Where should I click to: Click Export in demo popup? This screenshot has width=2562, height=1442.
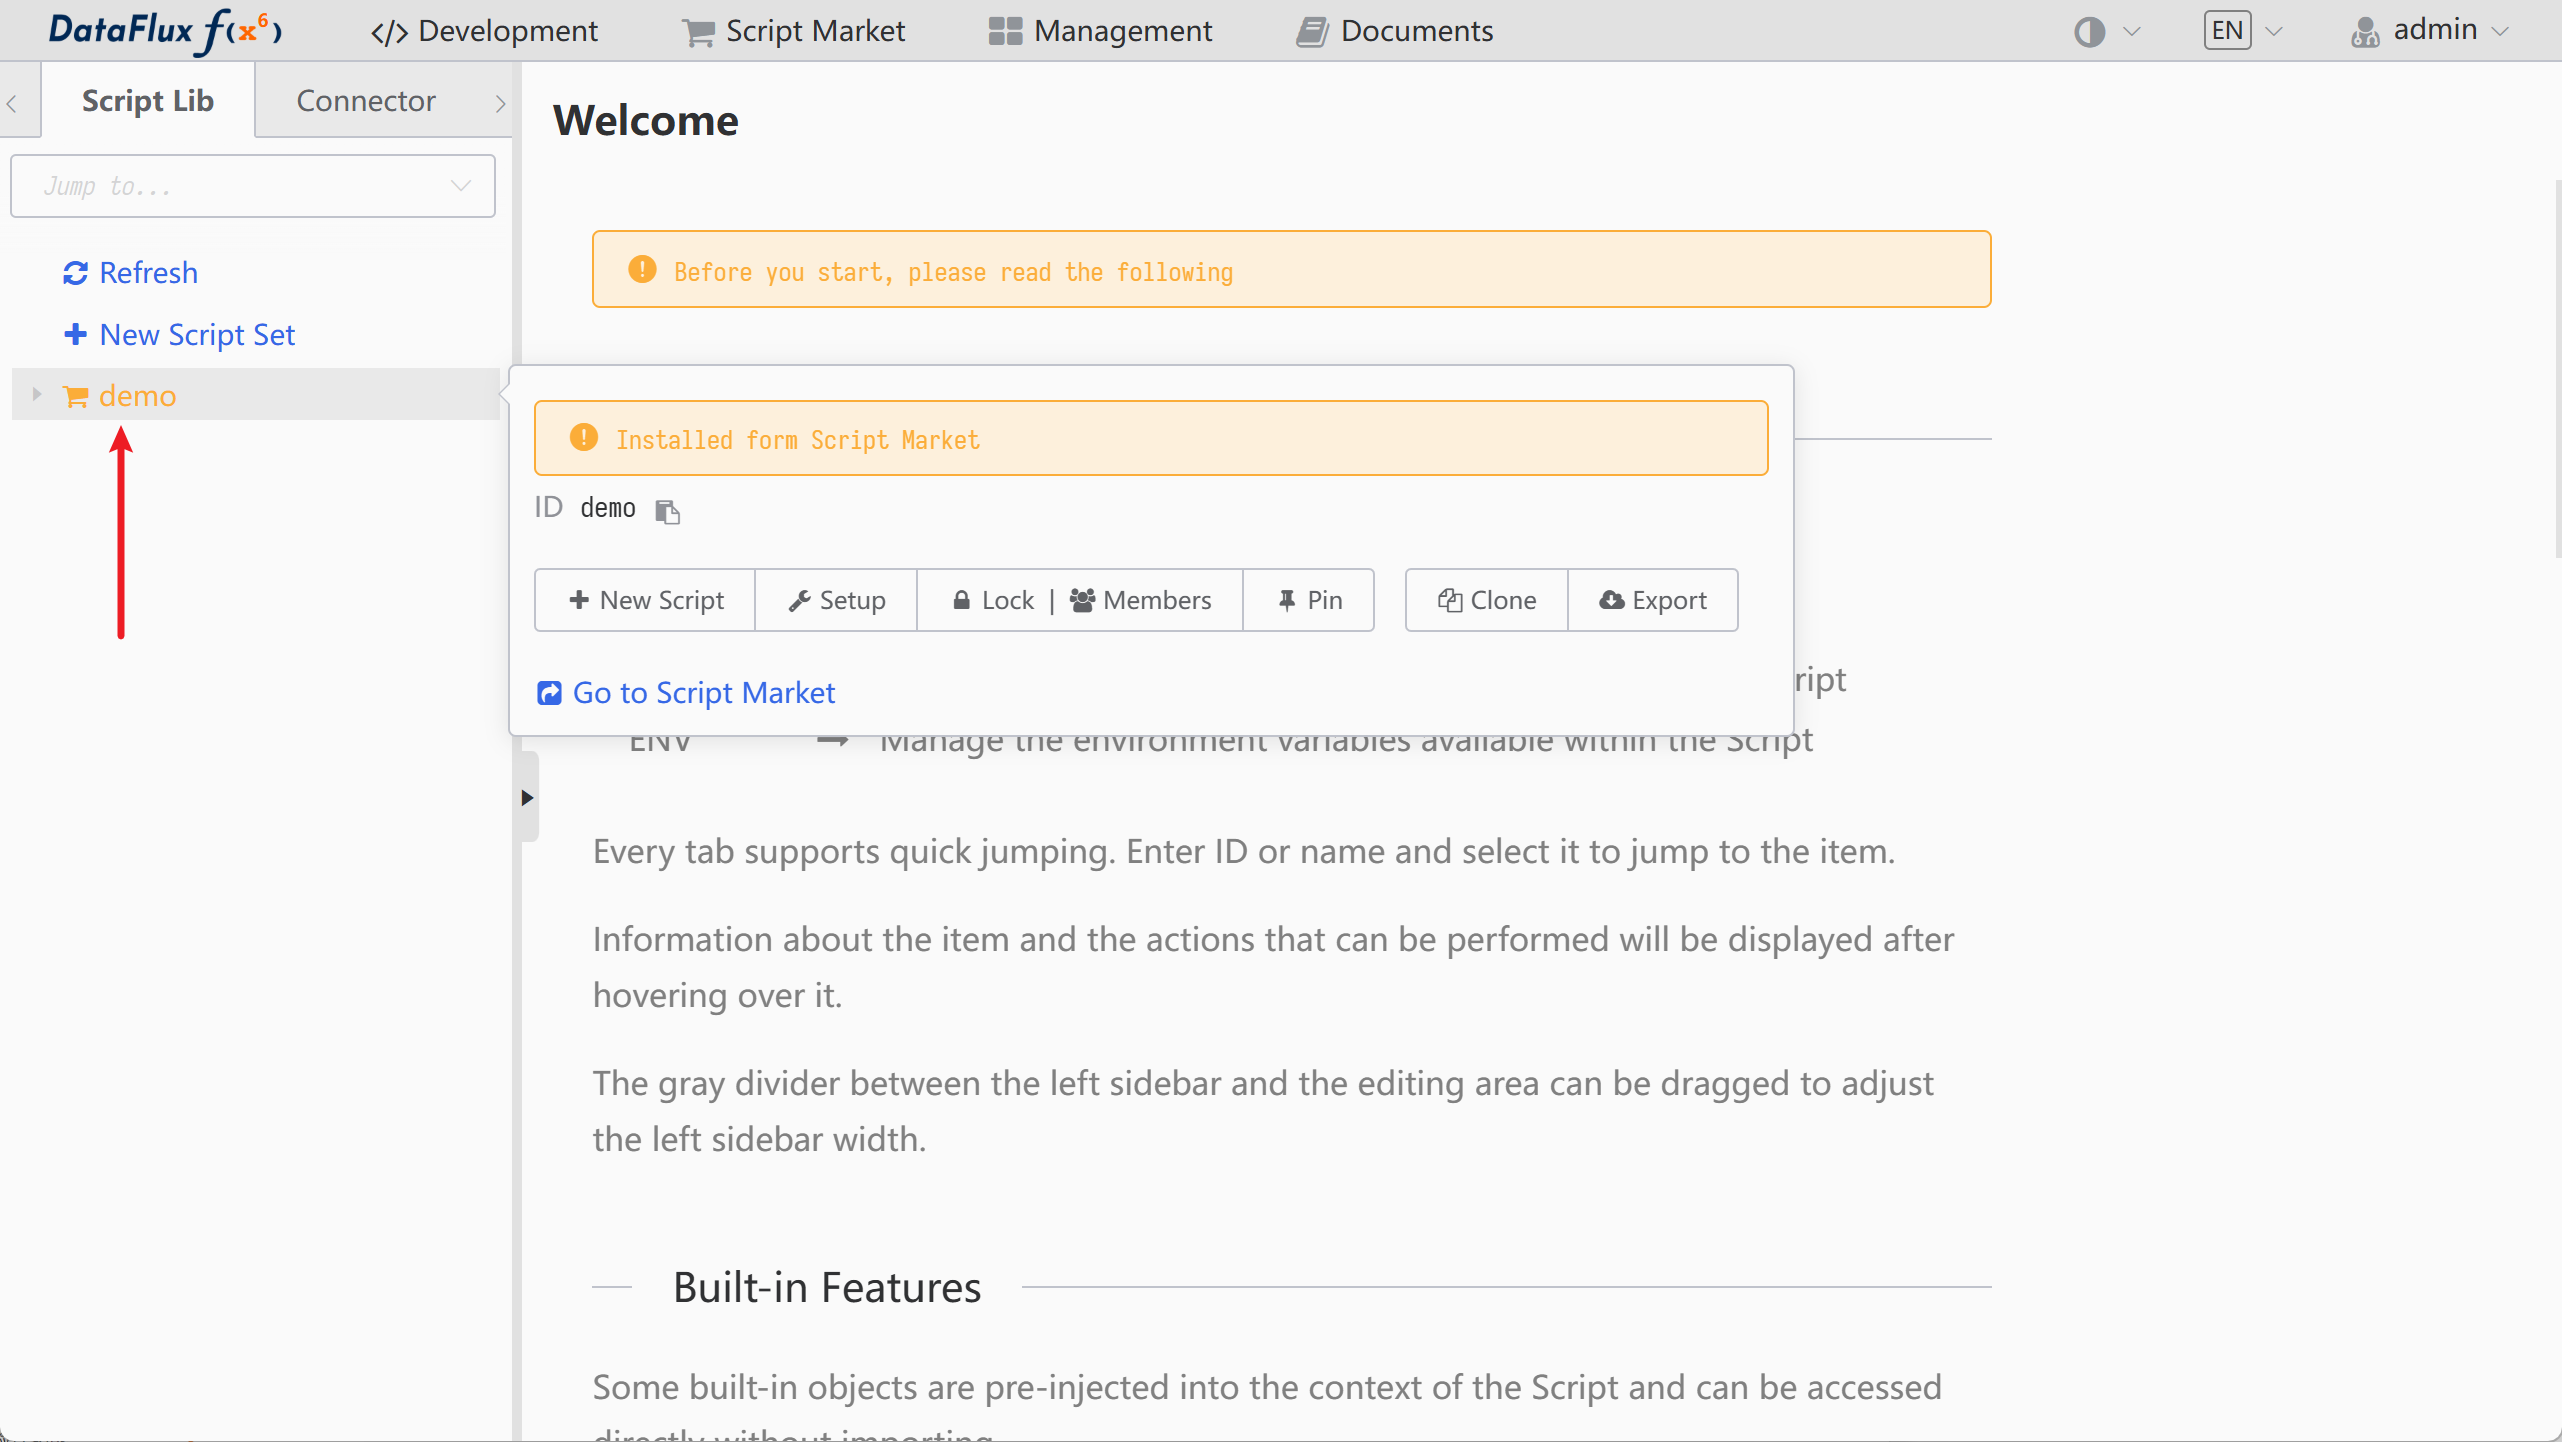[1652, 600]
